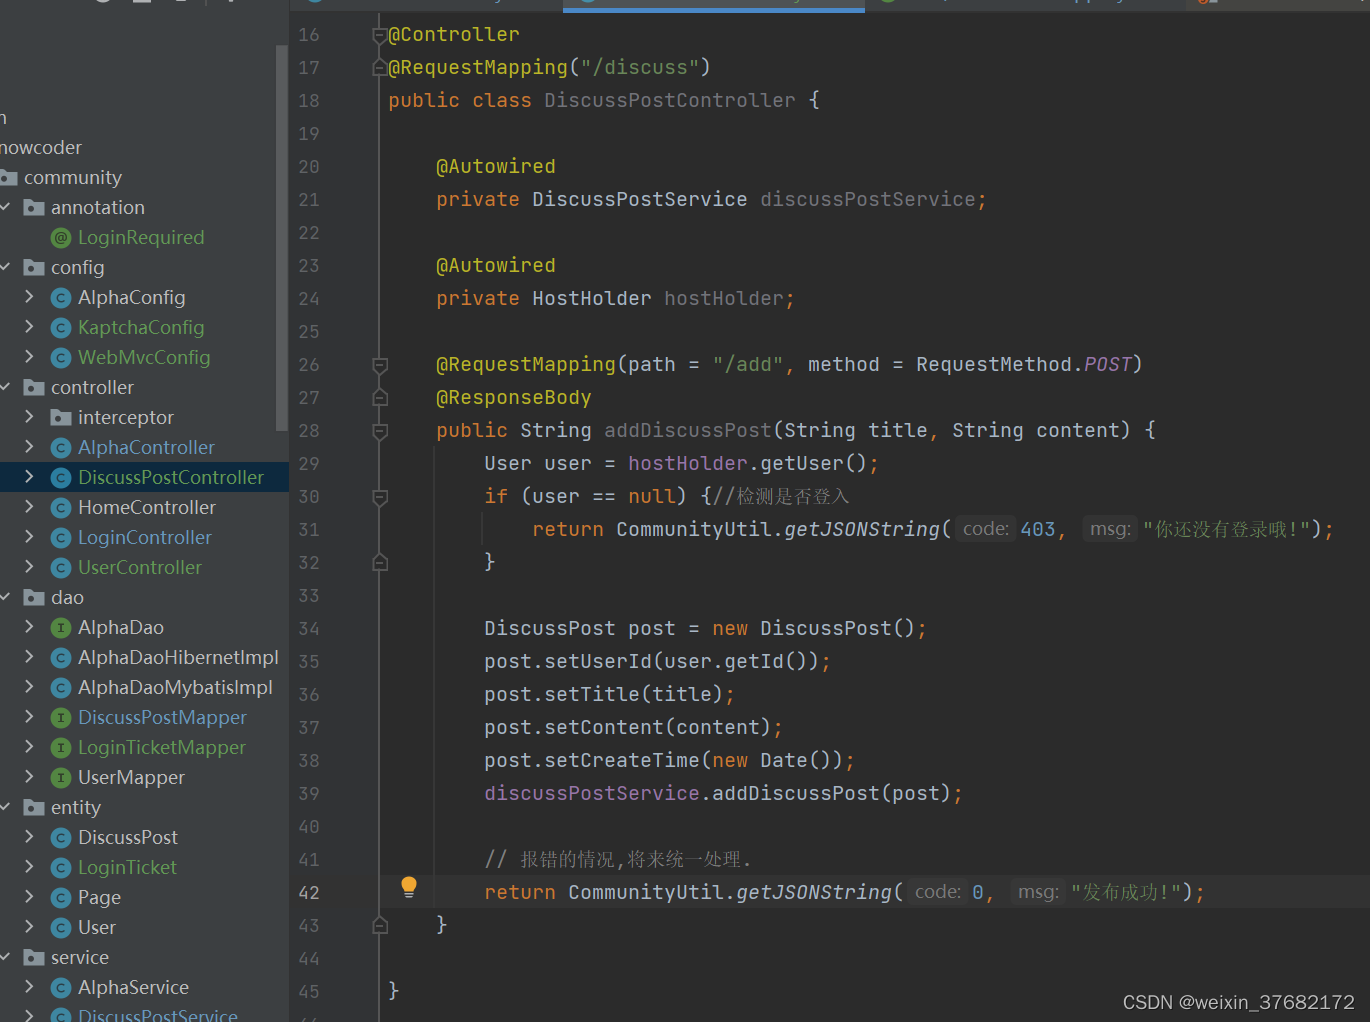Click post.setCreateTime on line 38
The height and width of the screenshot is (1022, 1370).
(x=592, y=760)
